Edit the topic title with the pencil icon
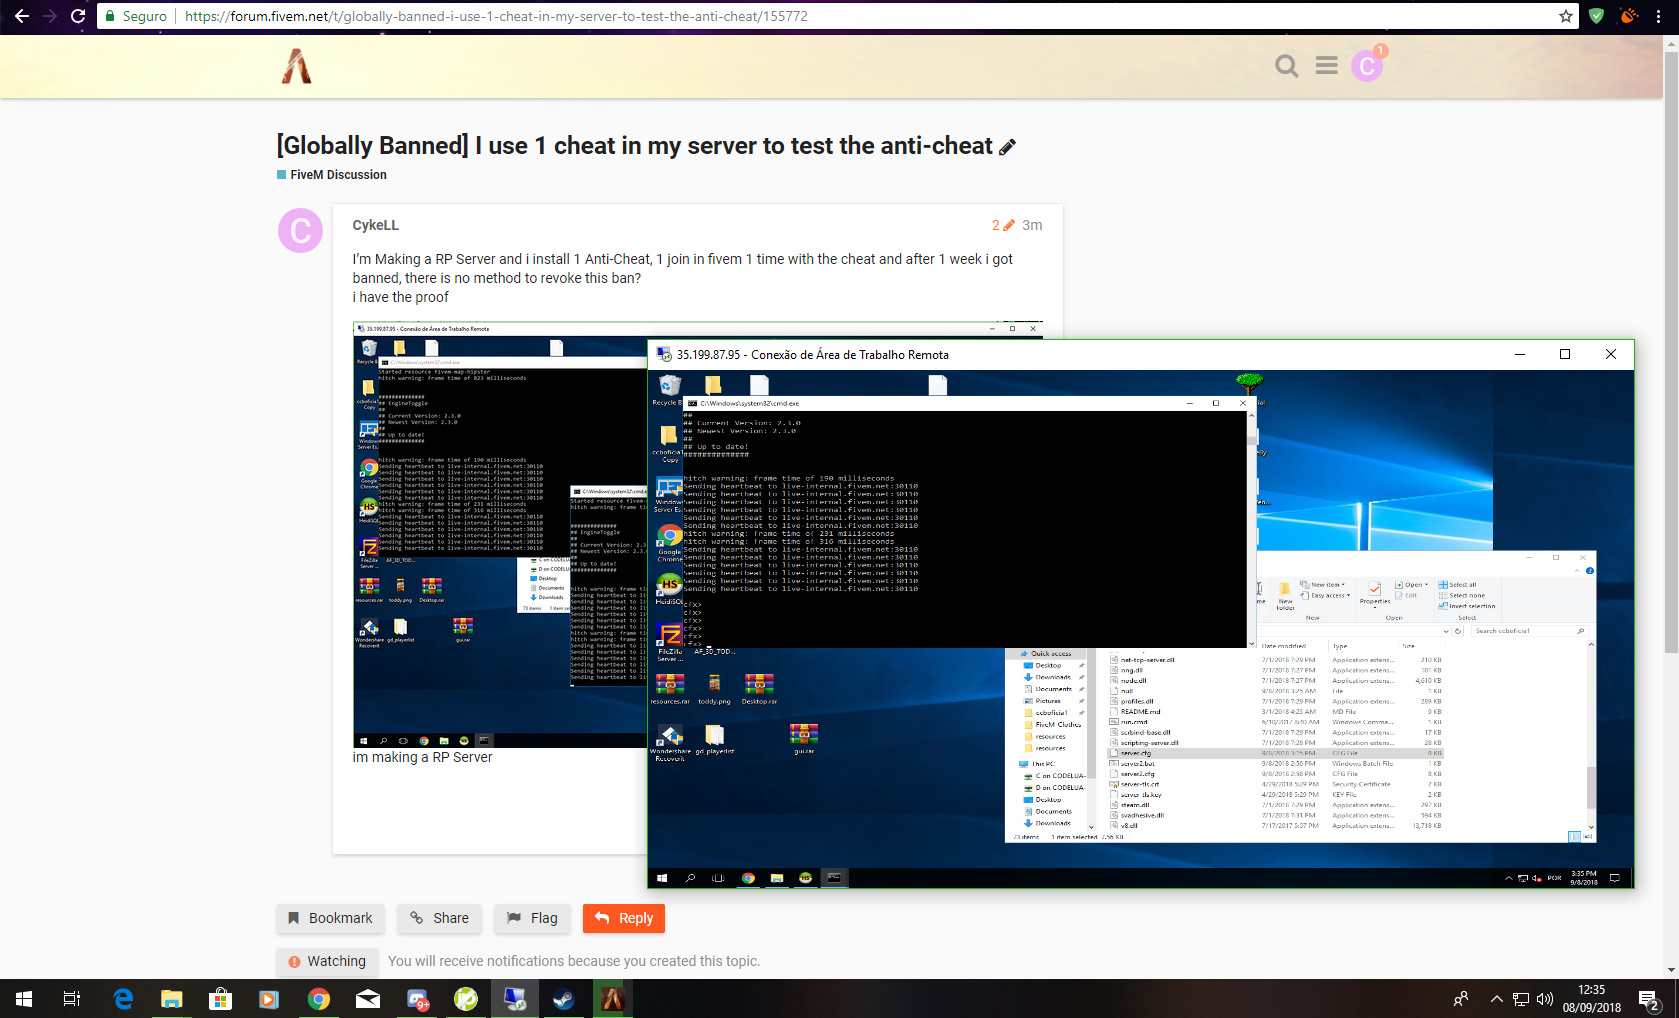The image size is (1679, 1018). click(1007, 147)
